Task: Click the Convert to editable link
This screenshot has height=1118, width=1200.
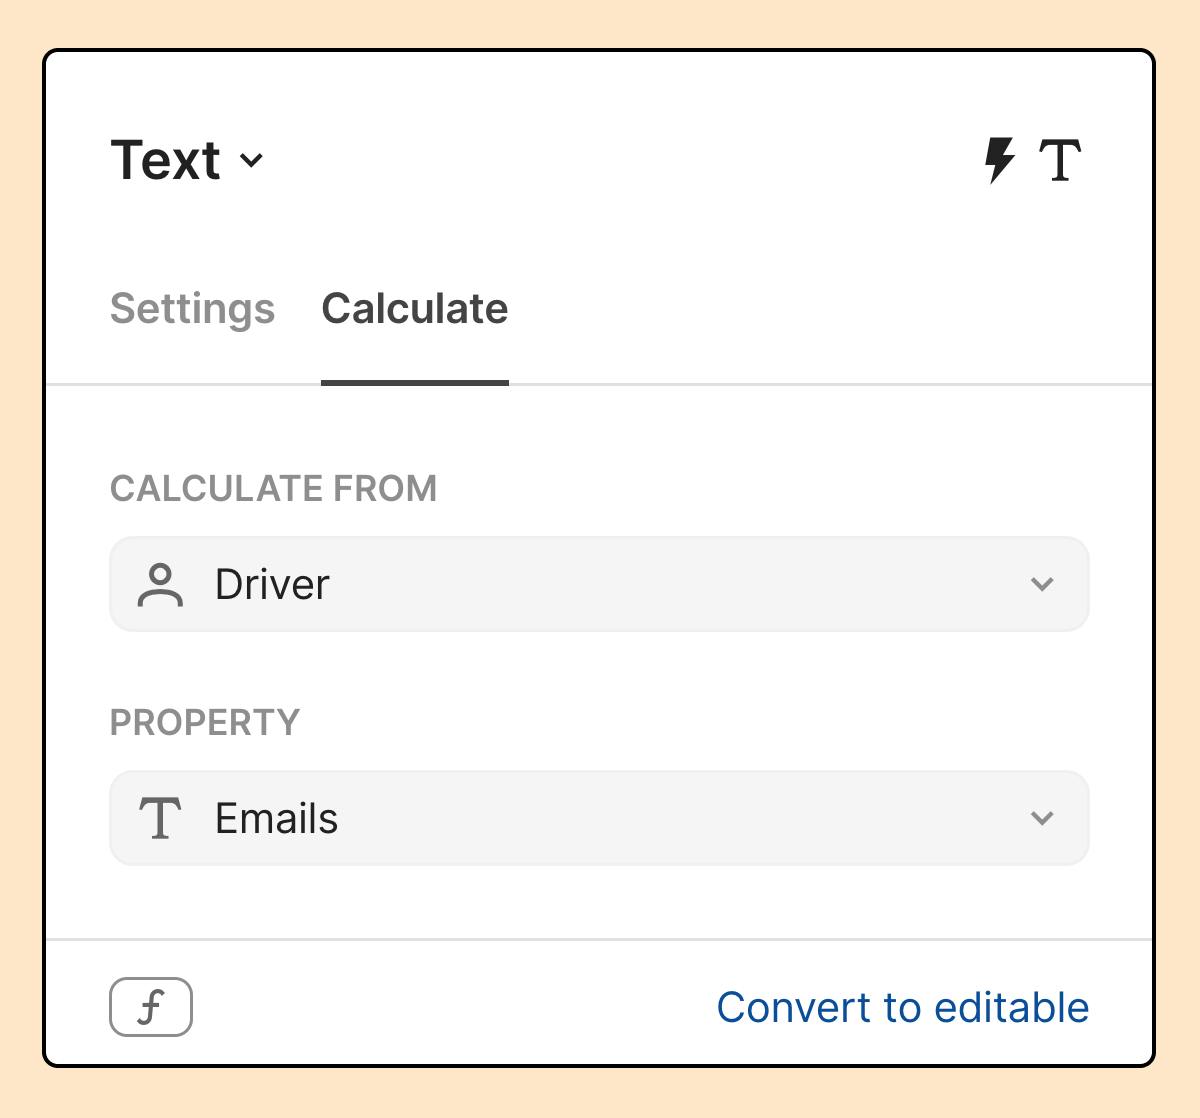Action: (x=902, y=1007)
